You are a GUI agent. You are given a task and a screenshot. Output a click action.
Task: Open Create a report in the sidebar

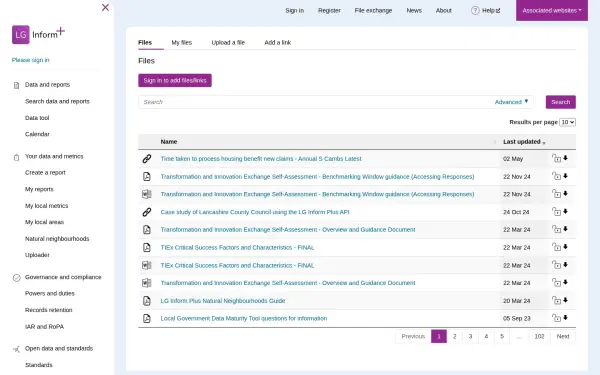[45, 173]
